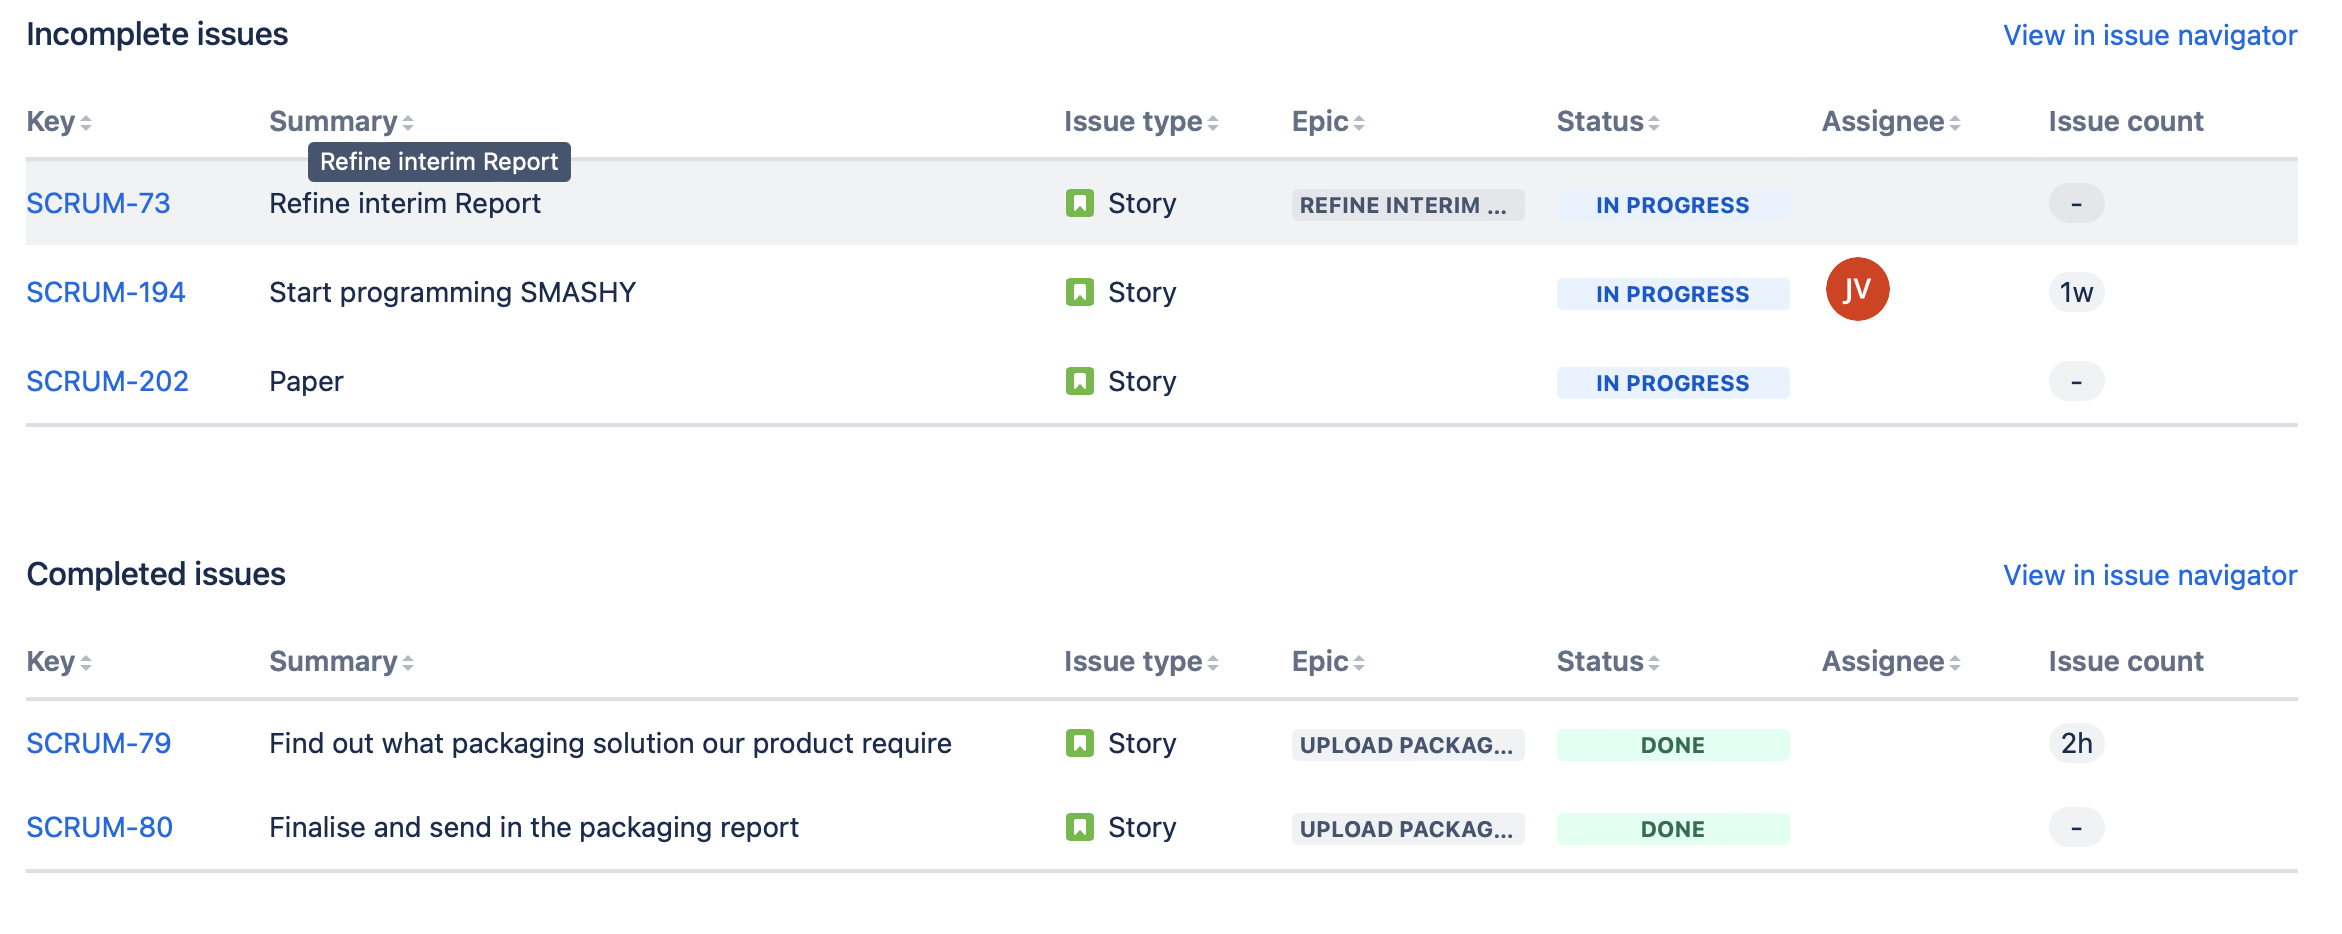This screenshot has width=2342, height=934.
Task: Open issue SCRUM-194 link
Action: 105,293
